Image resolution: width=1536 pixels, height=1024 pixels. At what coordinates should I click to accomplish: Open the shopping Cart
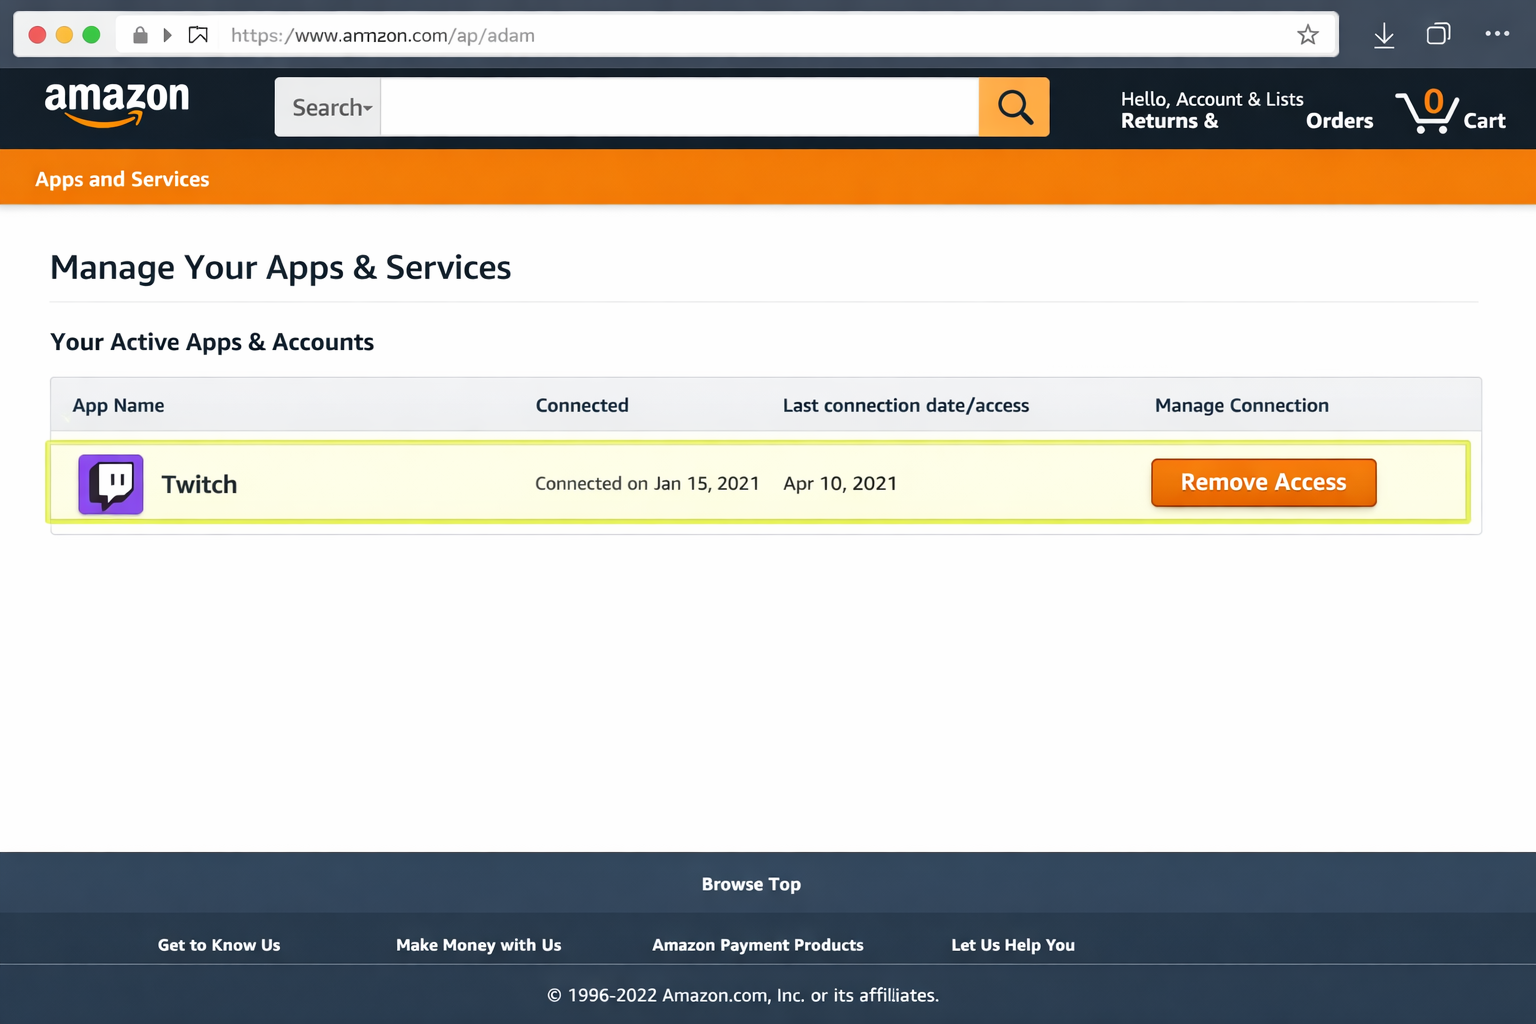[x=1485, y=120]
